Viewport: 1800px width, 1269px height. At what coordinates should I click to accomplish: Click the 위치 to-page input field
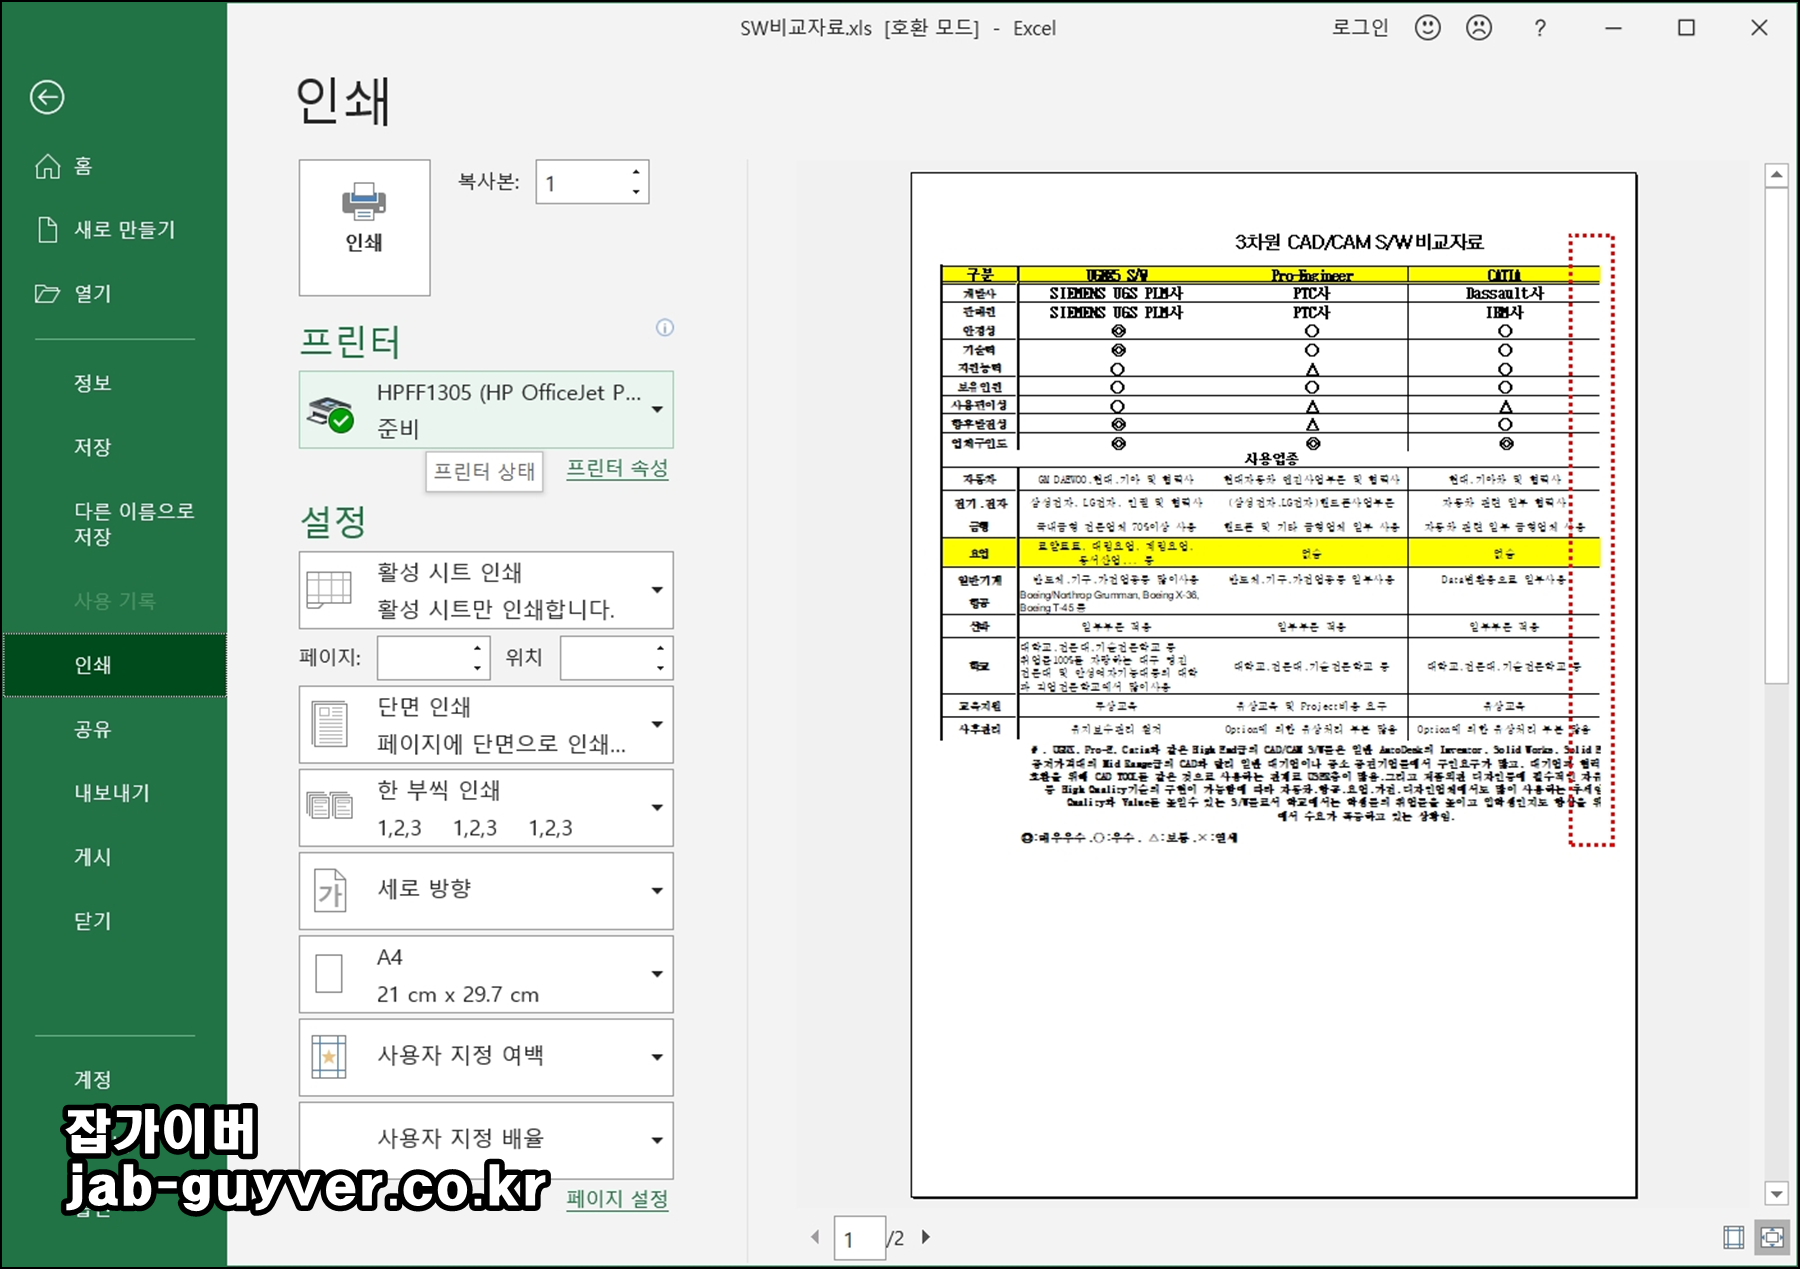point(606,658)
